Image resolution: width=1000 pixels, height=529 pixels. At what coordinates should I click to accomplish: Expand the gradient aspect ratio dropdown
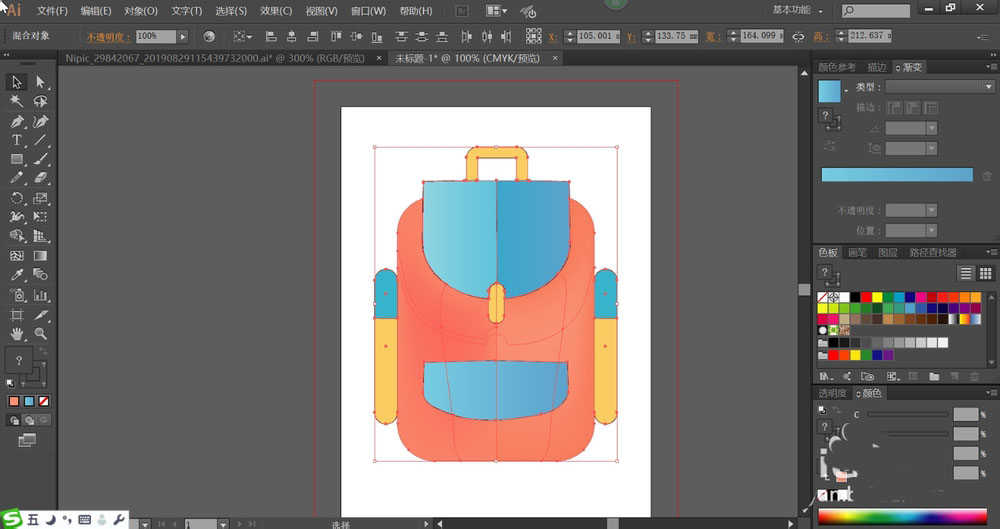(932, 148)
